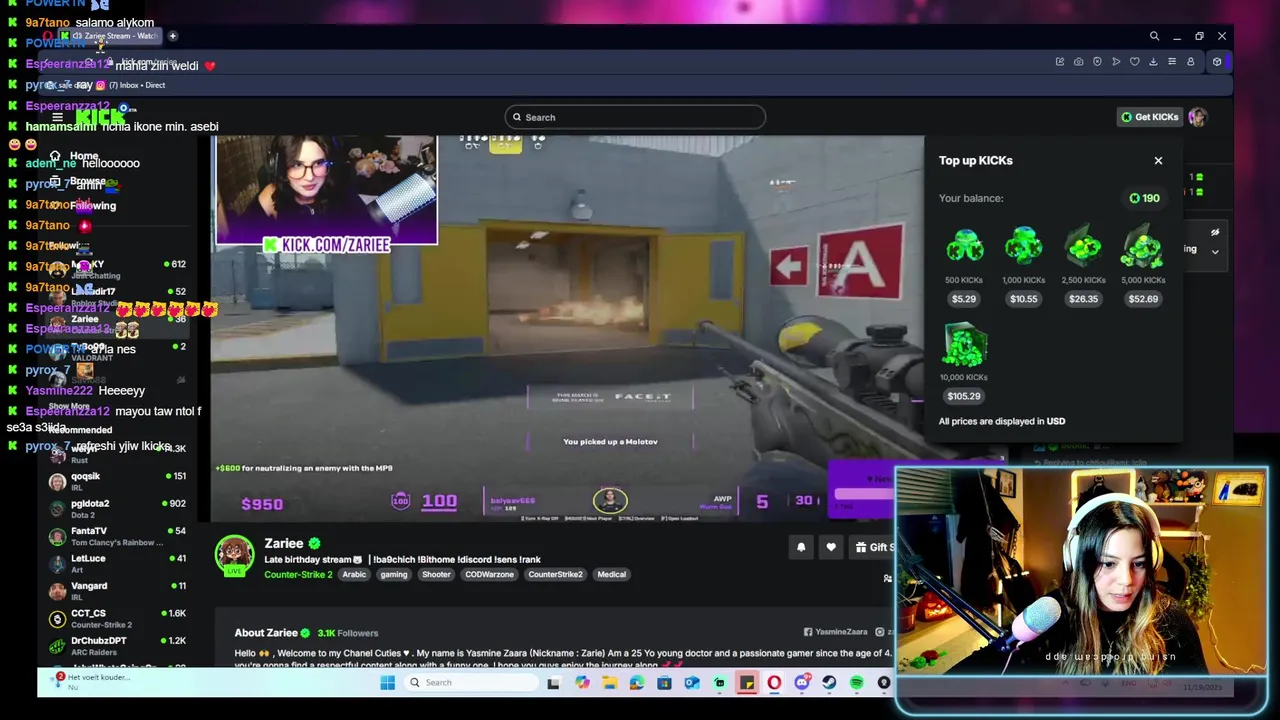1280x720 pixels.
Task: Open Zariee's live channel avatar
Action: point(234,556)
